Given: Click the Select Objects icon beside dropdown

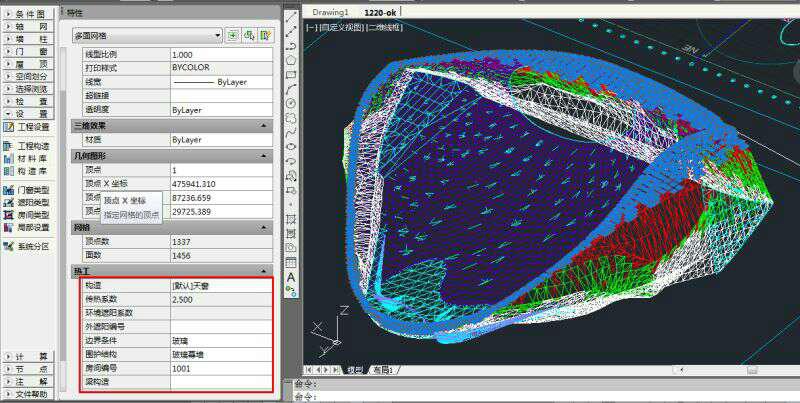Looking at the screenshot, I should tap(249, 35).
